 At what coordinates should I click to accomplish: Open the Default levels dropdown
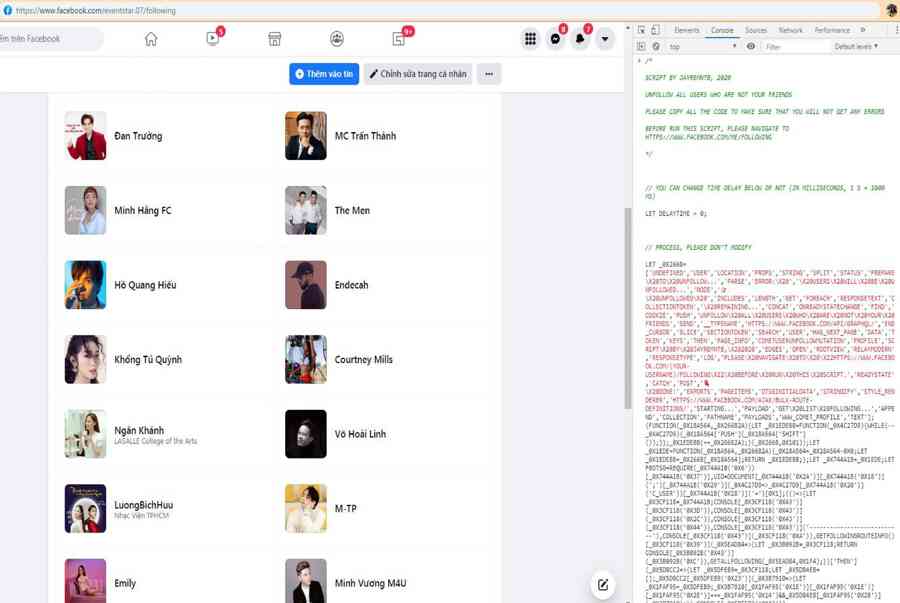856,46
